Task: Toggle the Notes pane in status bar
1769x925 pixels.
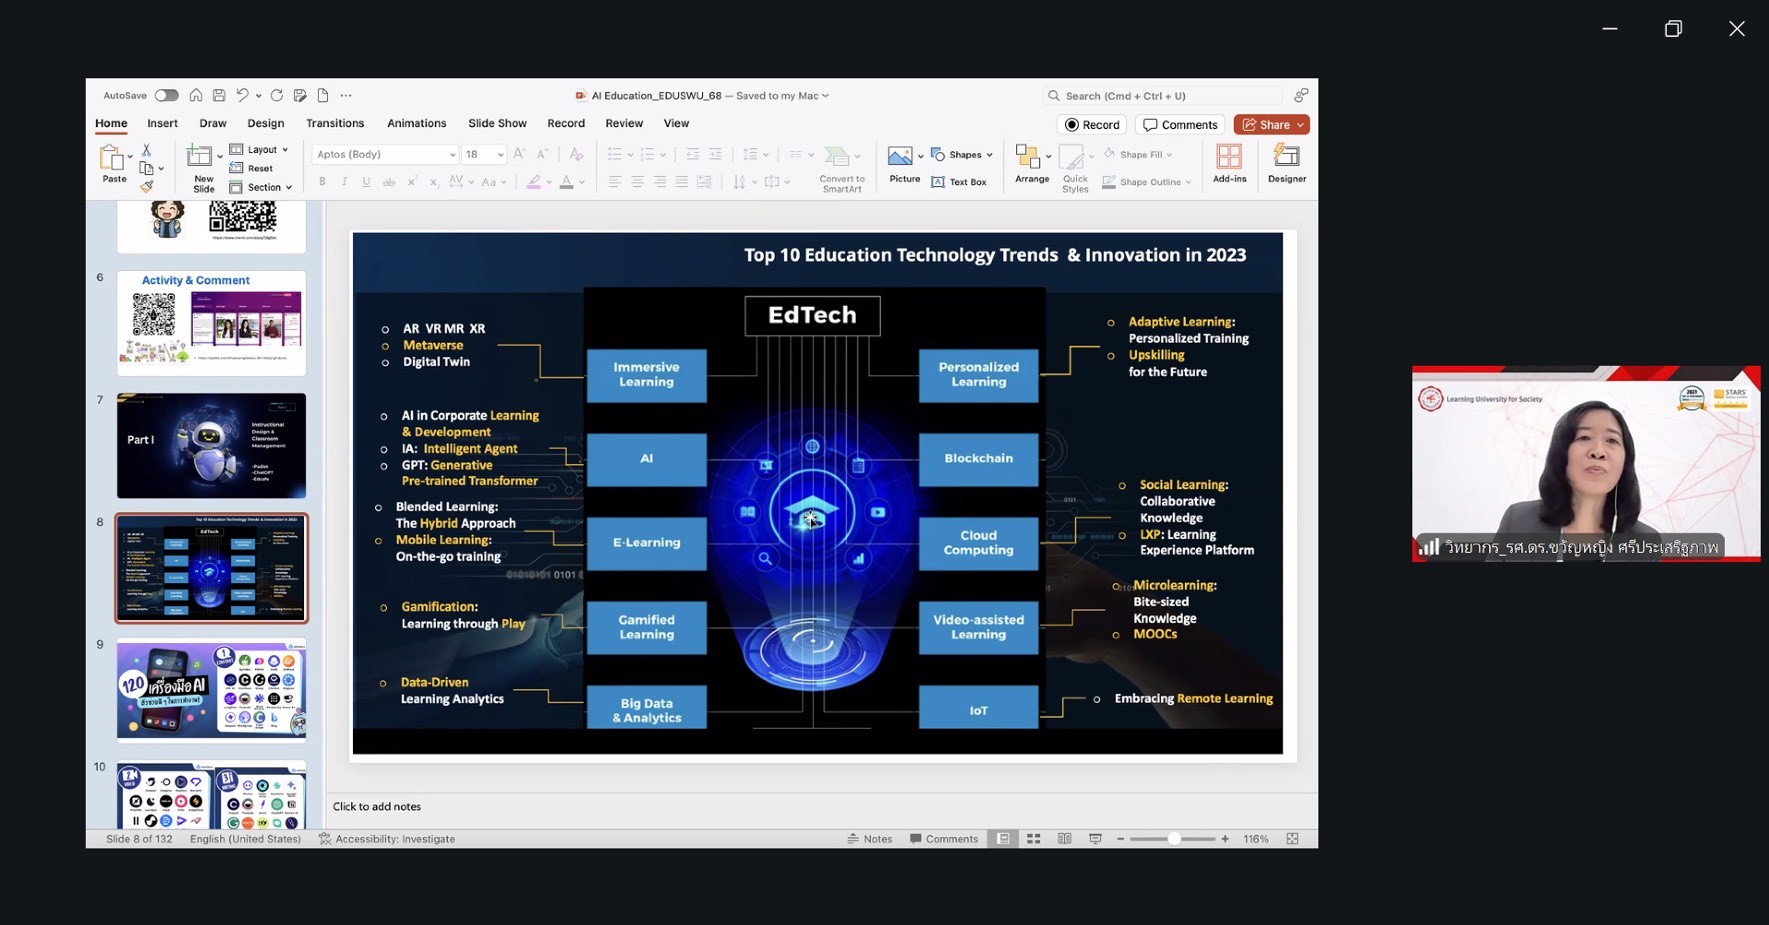Action: pyautogui.click(x=870, y=839)
